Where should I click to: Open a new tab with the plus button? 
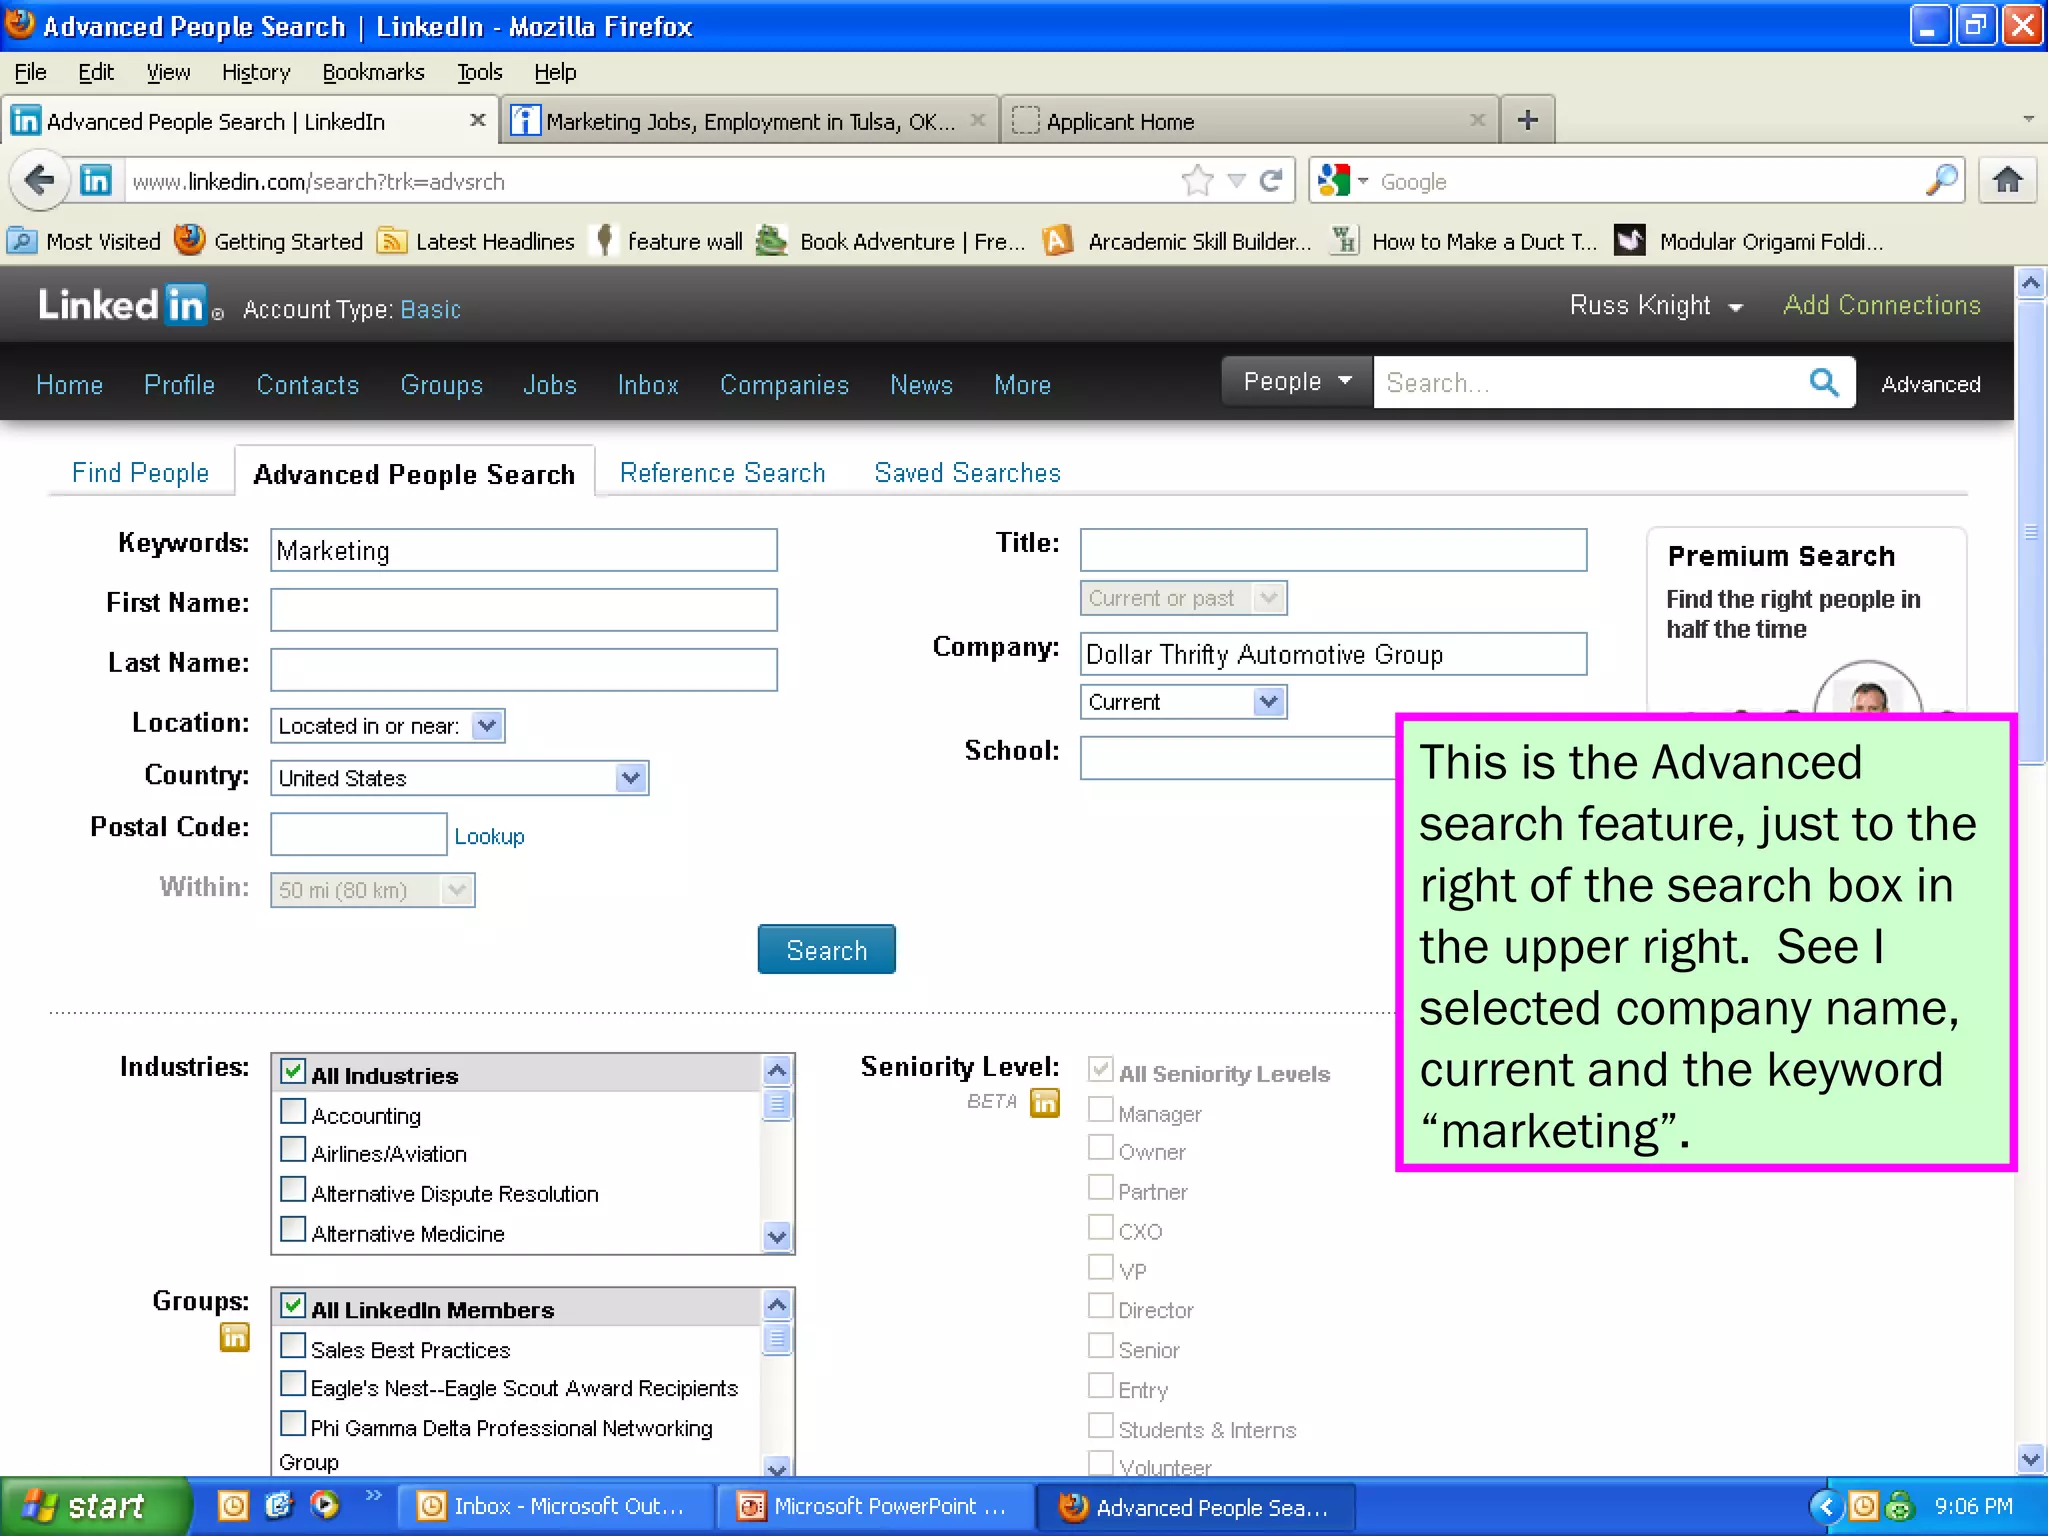[1527, 121]
